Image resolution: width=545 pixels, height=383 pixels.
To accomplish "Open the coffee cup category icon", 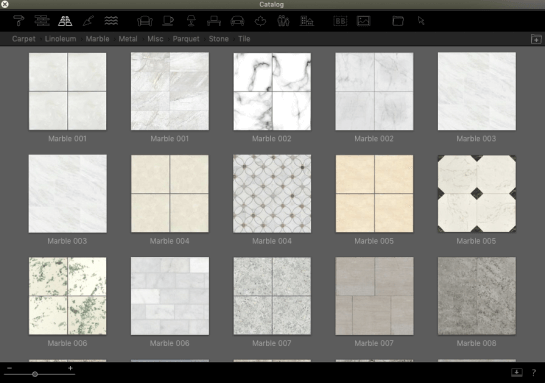I will pos(168,21).
